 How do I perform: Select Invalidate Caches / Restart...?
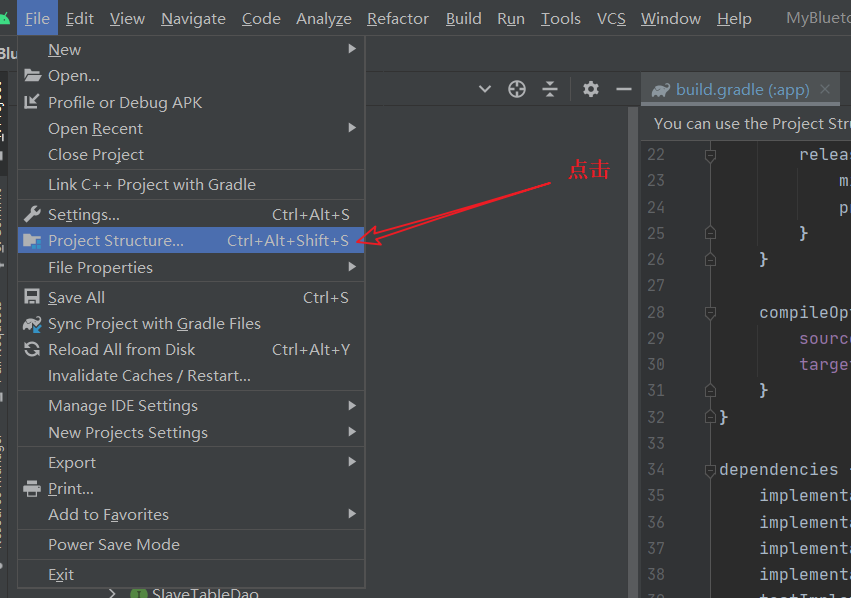click(x=191, y=376)
